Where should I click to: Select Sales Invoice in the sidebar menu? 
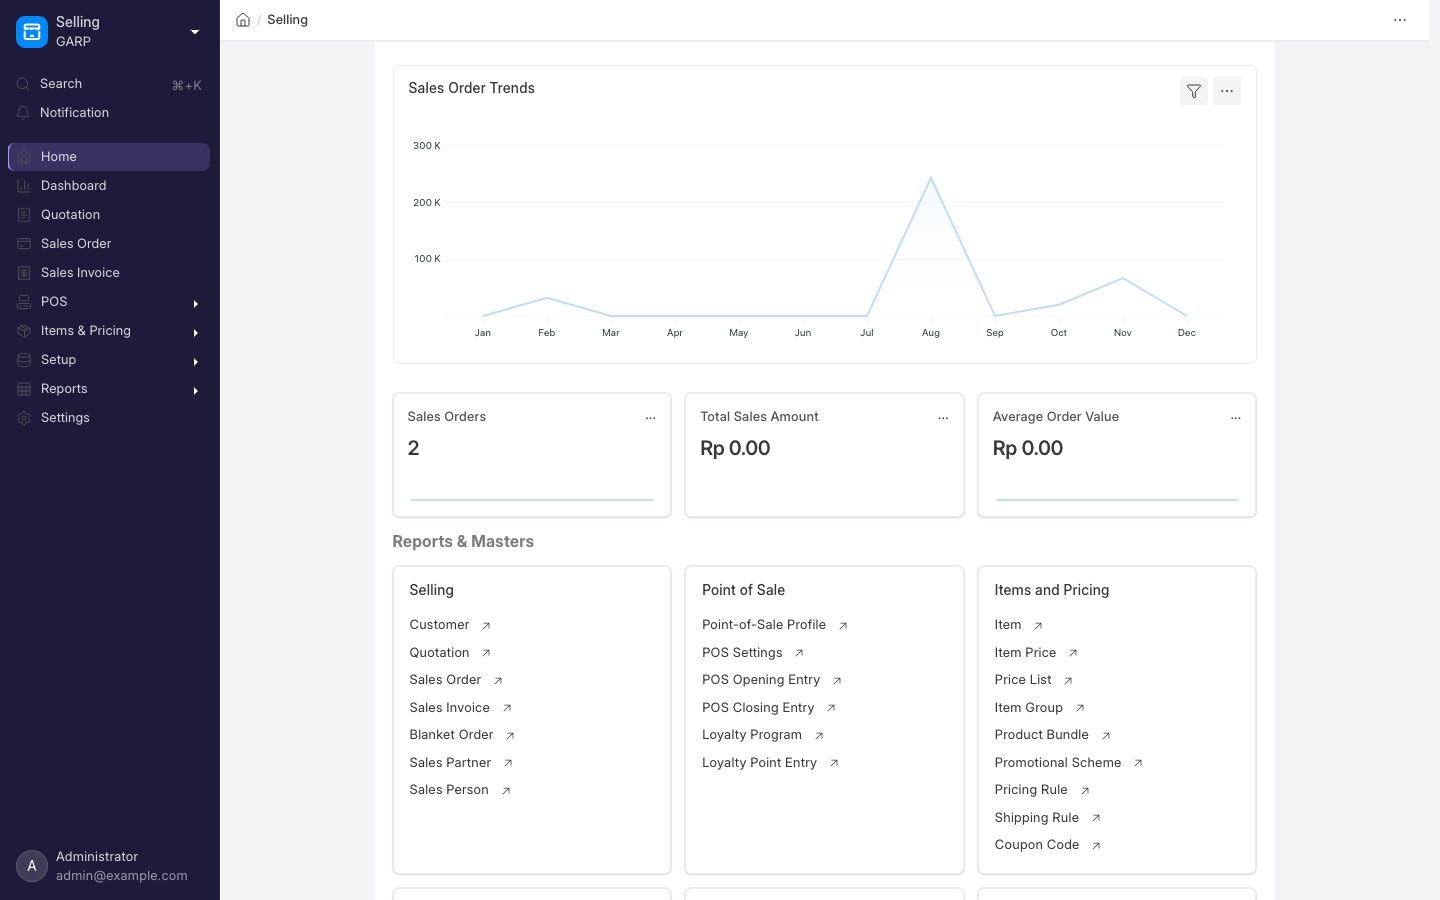click(x=109, y=273)
